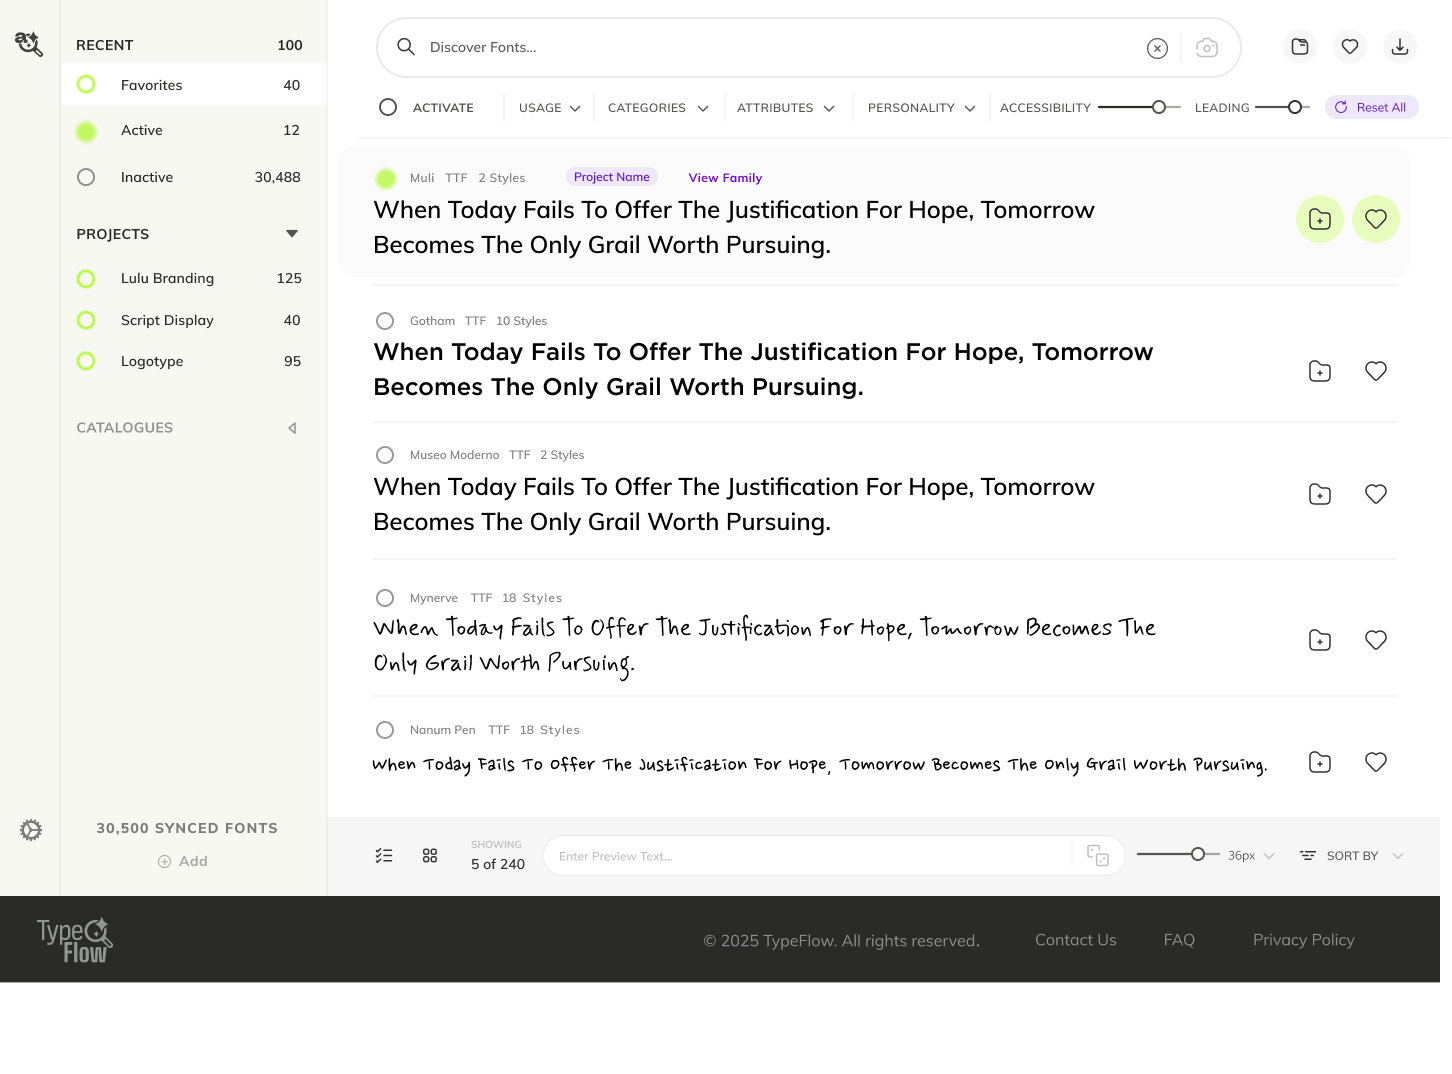Open View Family for Muli

[x=725, y=178]
